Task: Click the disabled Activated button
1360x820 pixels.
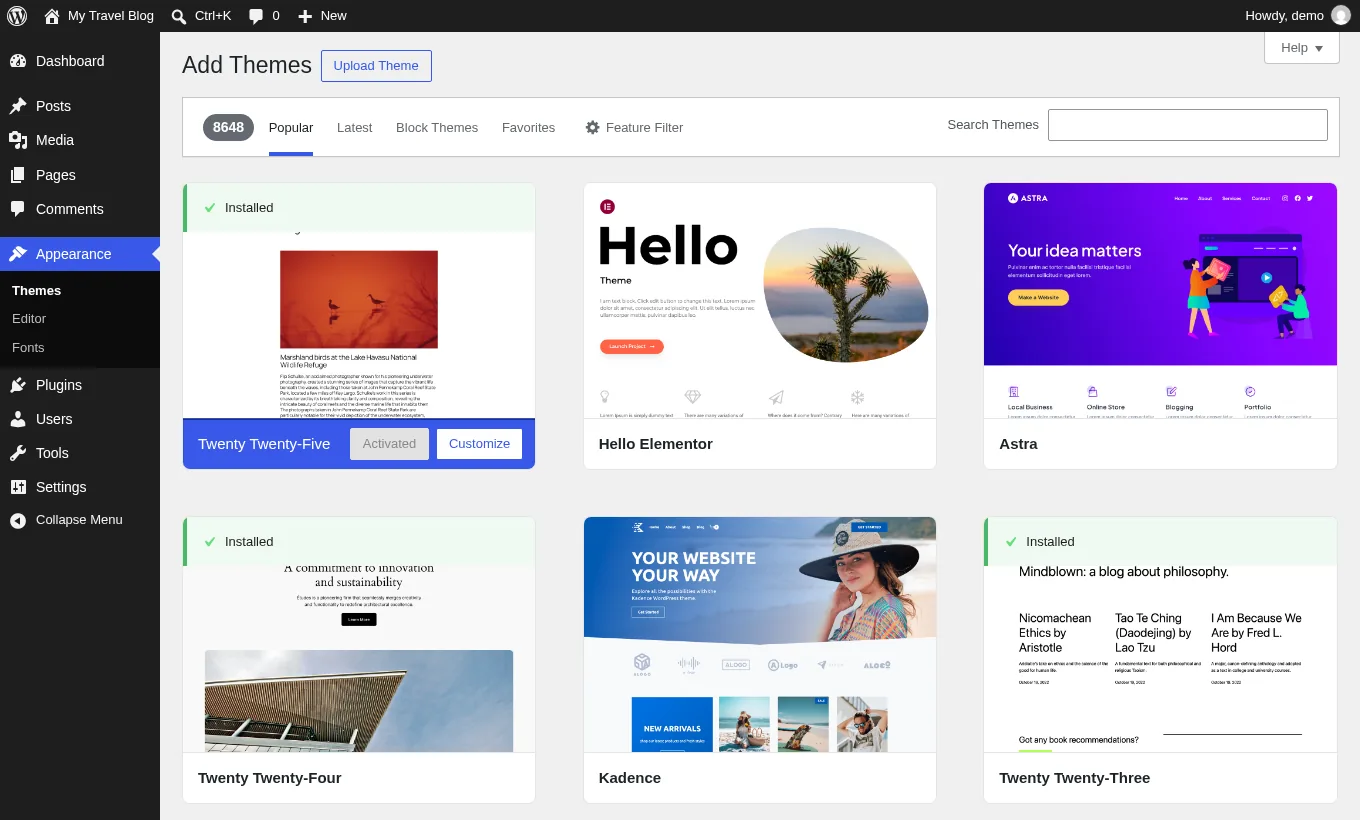Action: 389,444
